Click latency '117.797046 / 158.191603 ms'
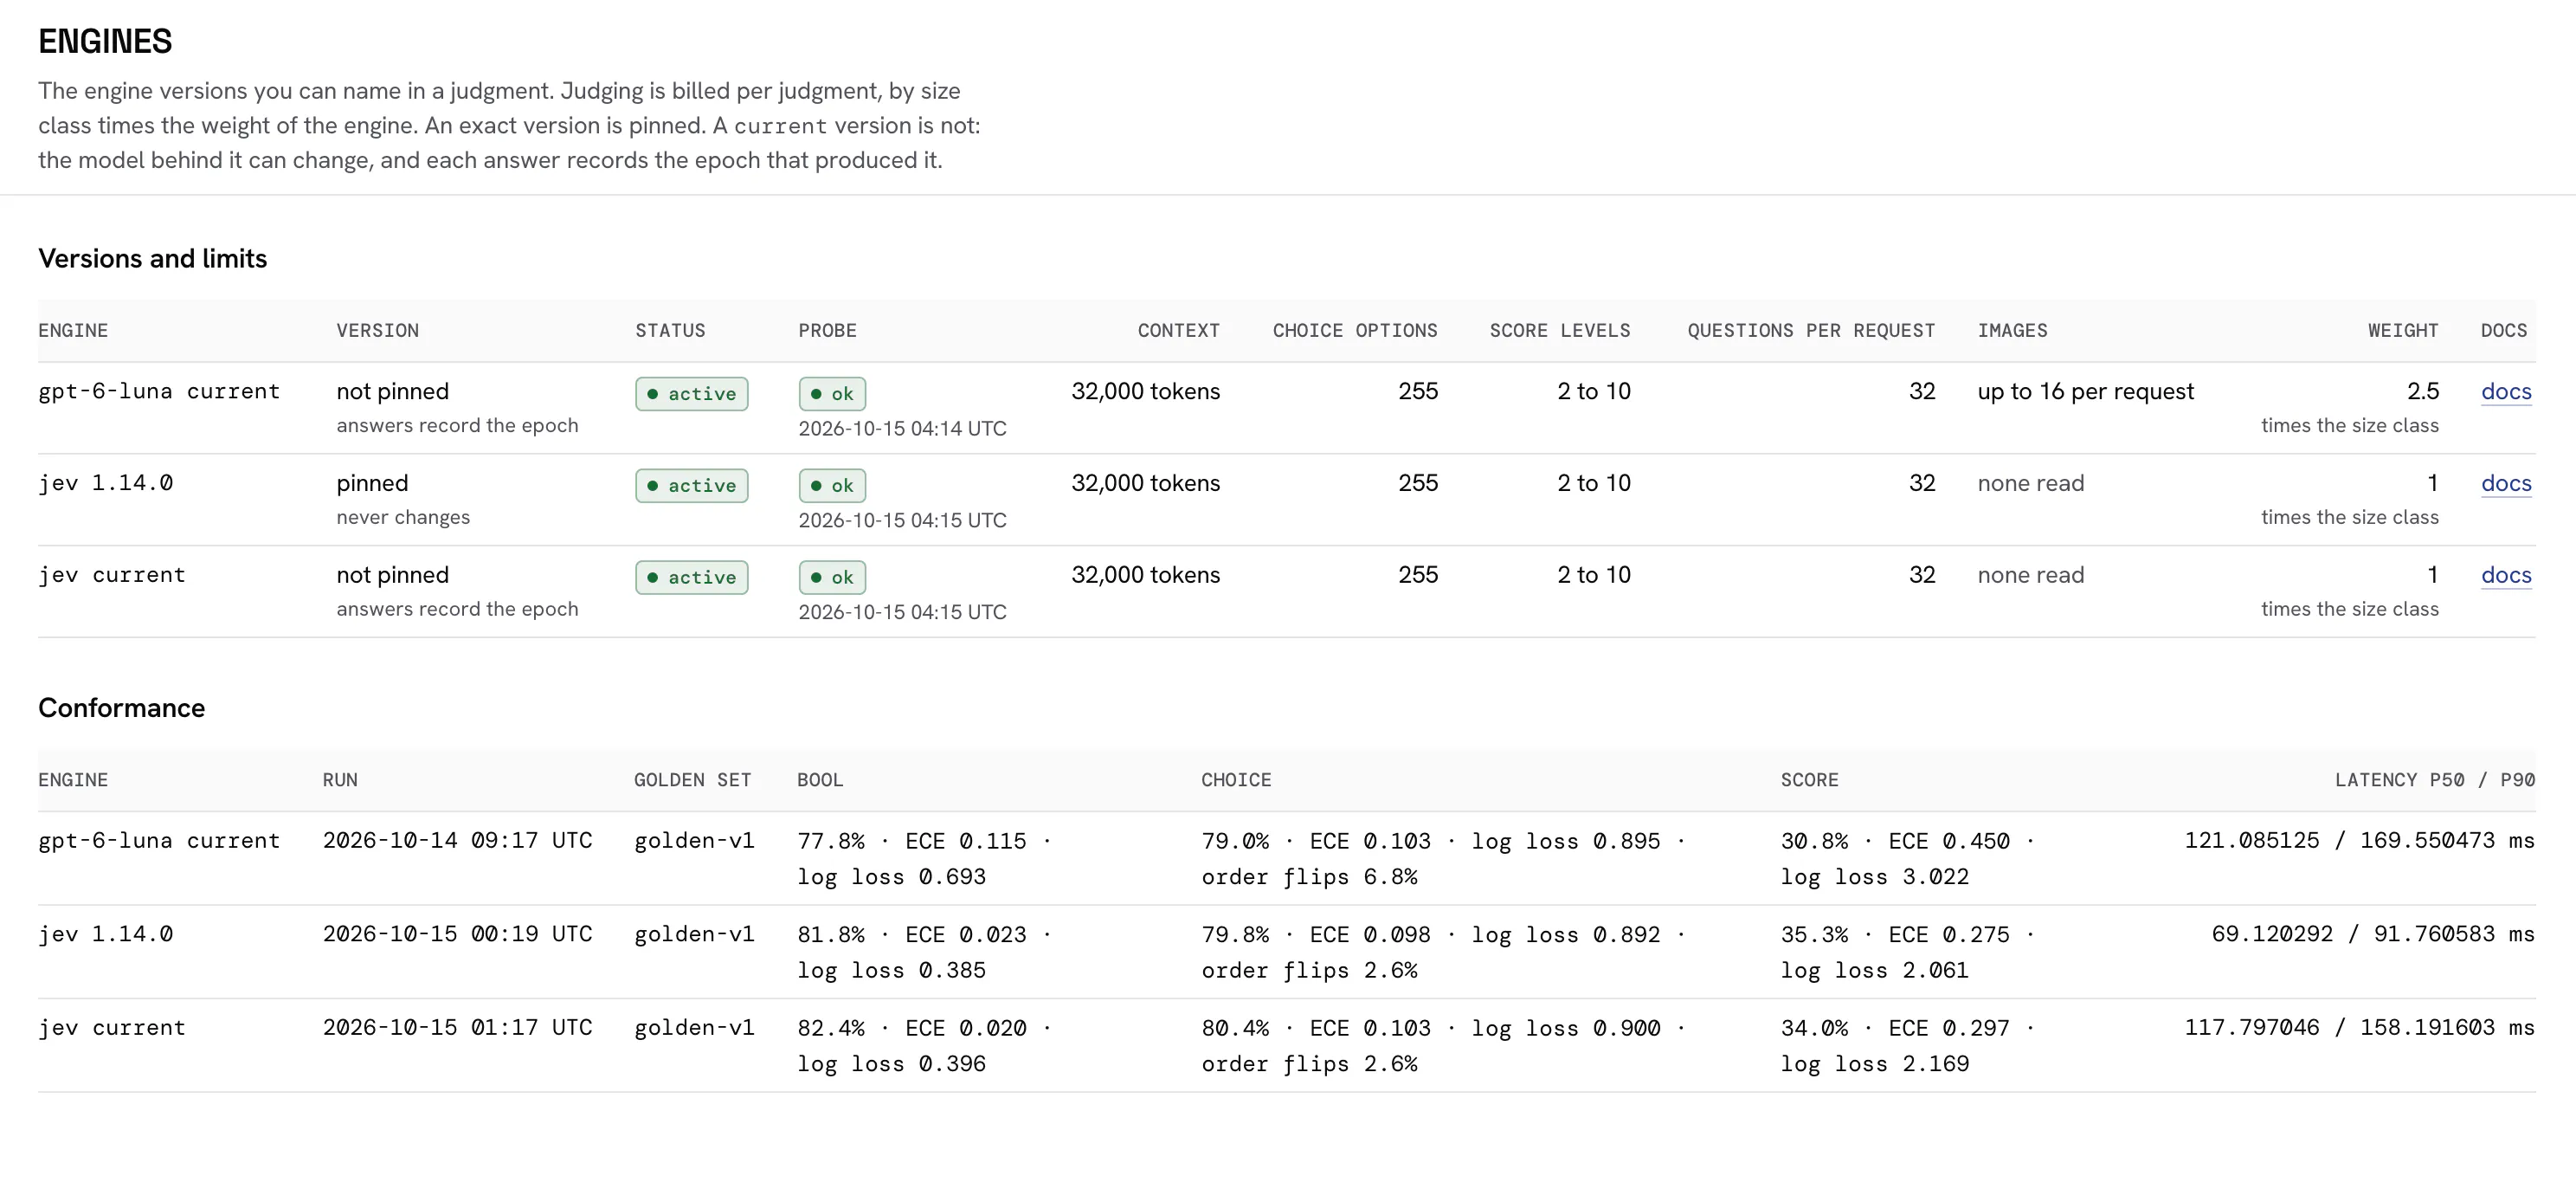 pos(2360,1028)
